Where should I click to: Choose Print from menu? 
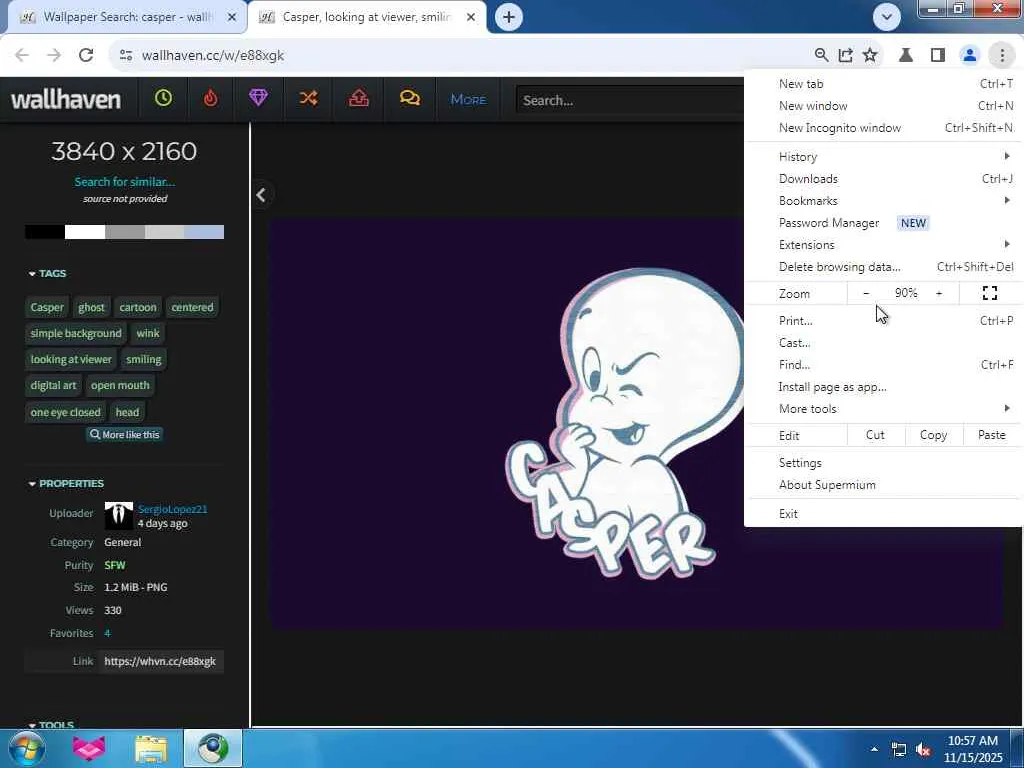click(883, 321)
